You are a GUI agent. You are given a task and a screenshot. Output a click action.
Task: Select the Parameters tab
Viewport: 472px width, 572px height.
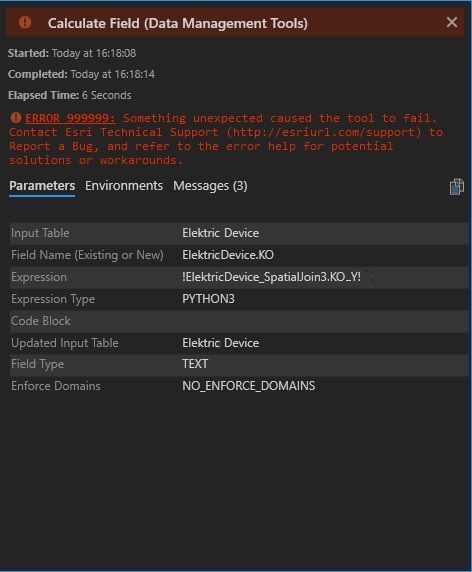pos(42,186)
